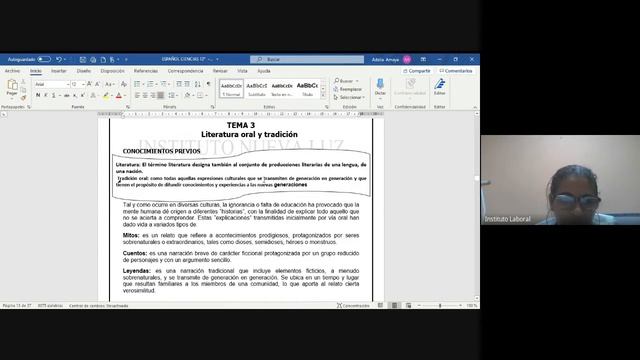This screenshot has height=360, width=640.
Task: Toggle strikethrough formatting
Action: [x=67, y=95]
